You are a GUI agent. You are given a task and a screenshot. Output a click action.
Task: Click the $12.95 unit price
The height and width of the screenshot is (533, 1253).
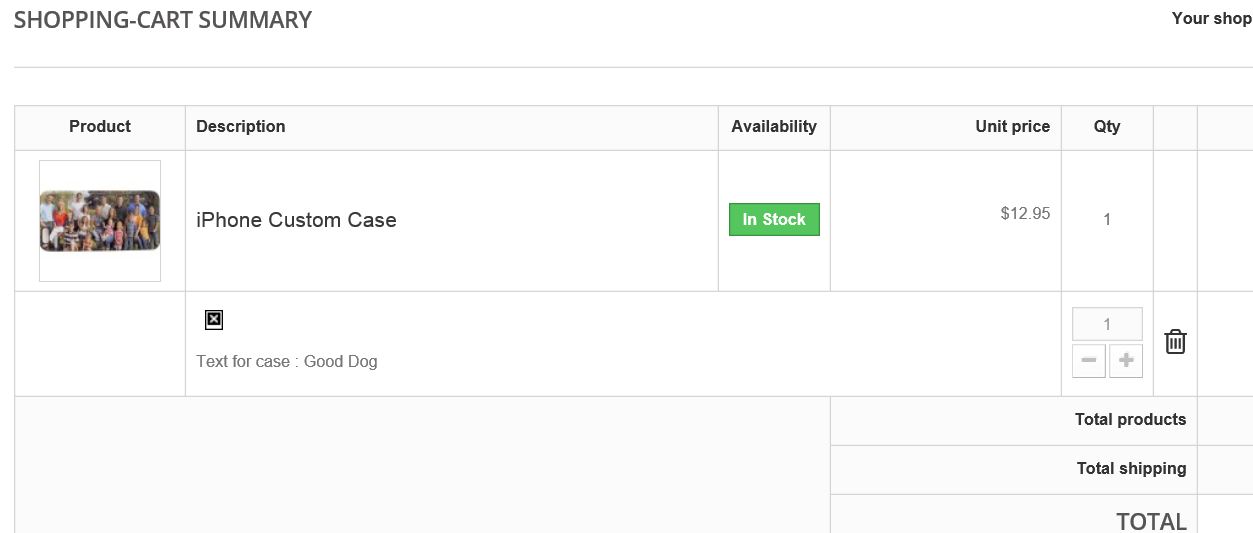point(1025,213)
